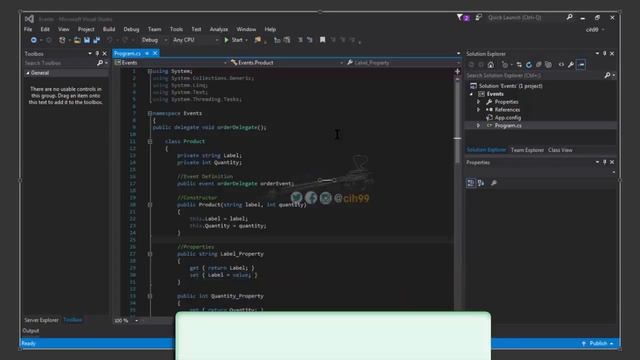This screenshot has height=360, width=640.
Task: Toggle auto-hide pin on Properties panel
Action: click(604, 162)
